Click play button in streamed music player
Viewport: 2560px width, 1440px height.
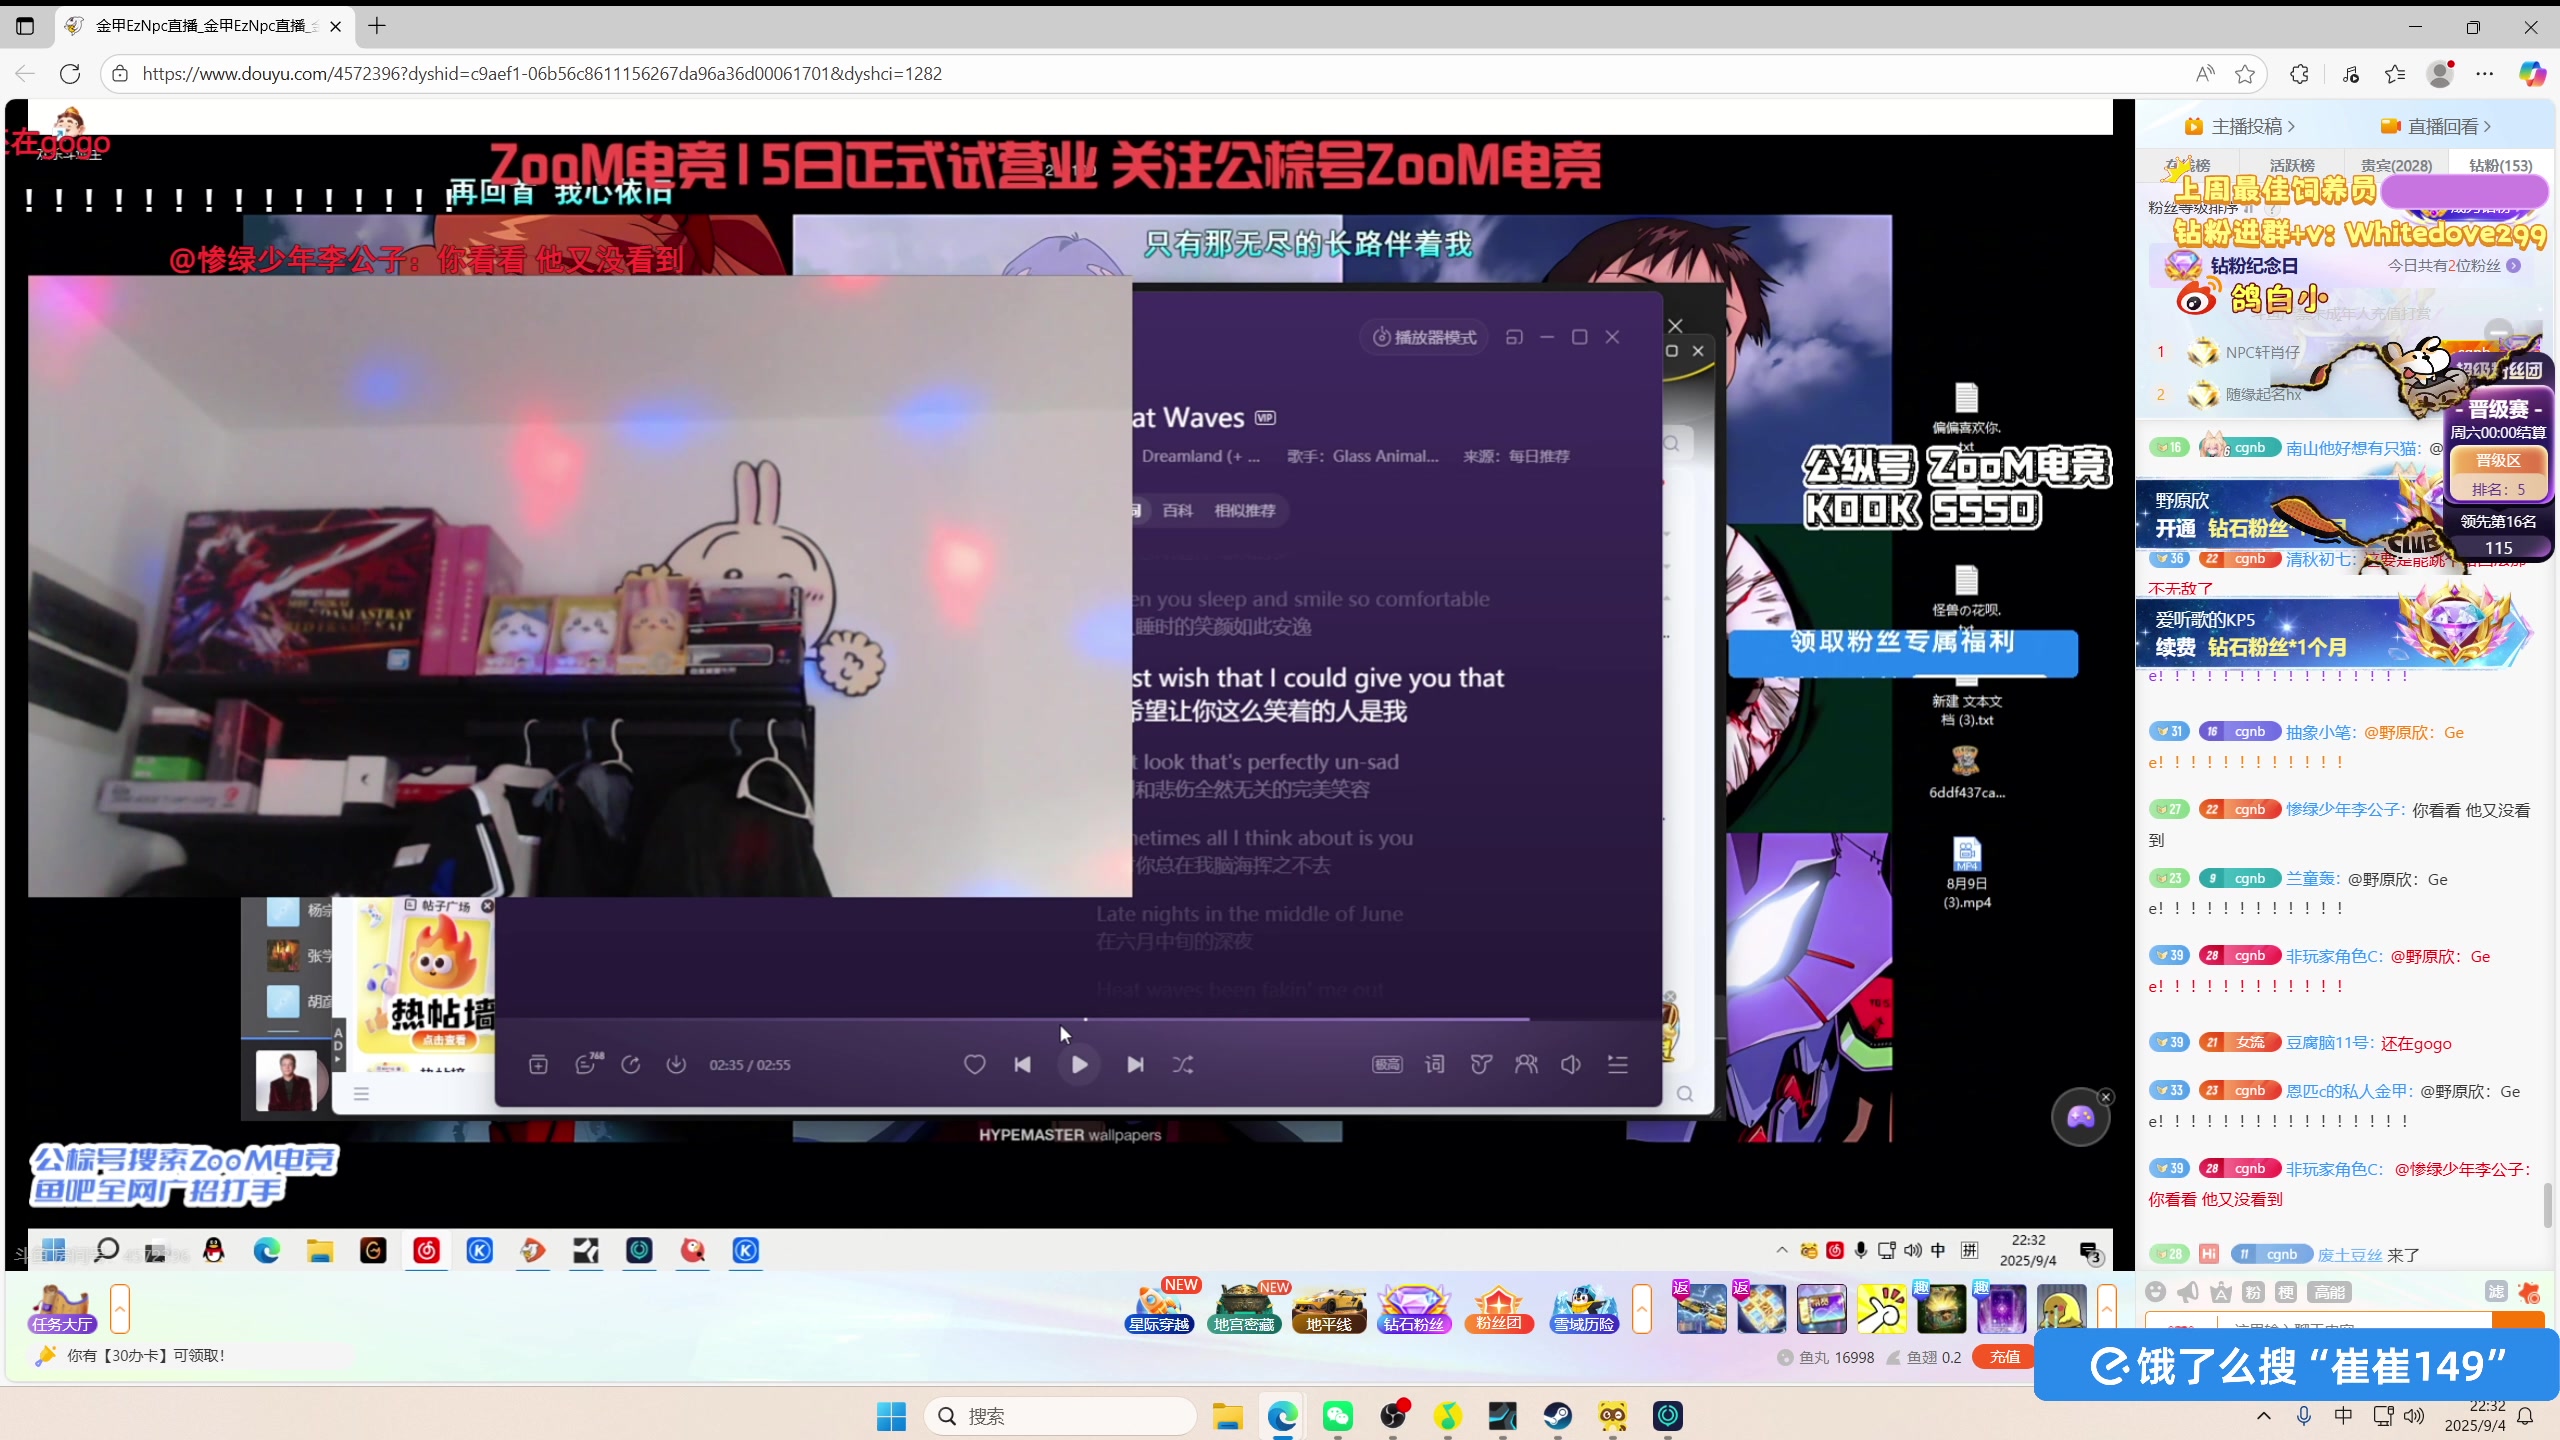[x=1080, y=1065]
